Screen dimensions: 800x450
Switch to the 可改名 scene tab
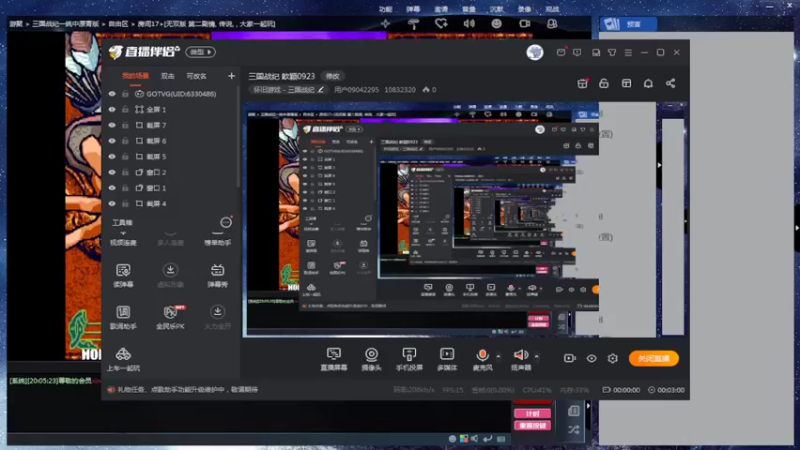196,76
